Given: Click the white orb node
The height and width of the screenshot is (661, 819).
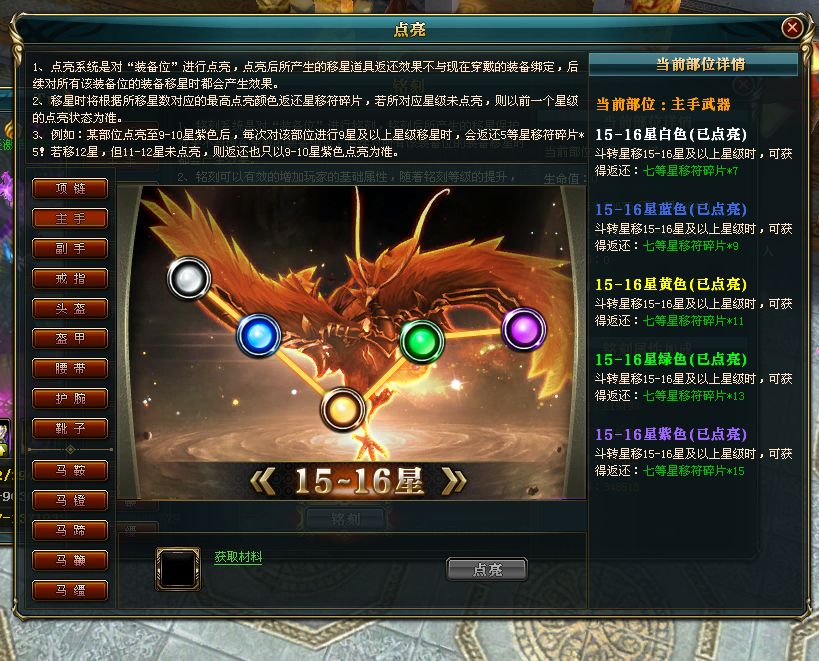Looking at the screenshot, I should point(189,278).
